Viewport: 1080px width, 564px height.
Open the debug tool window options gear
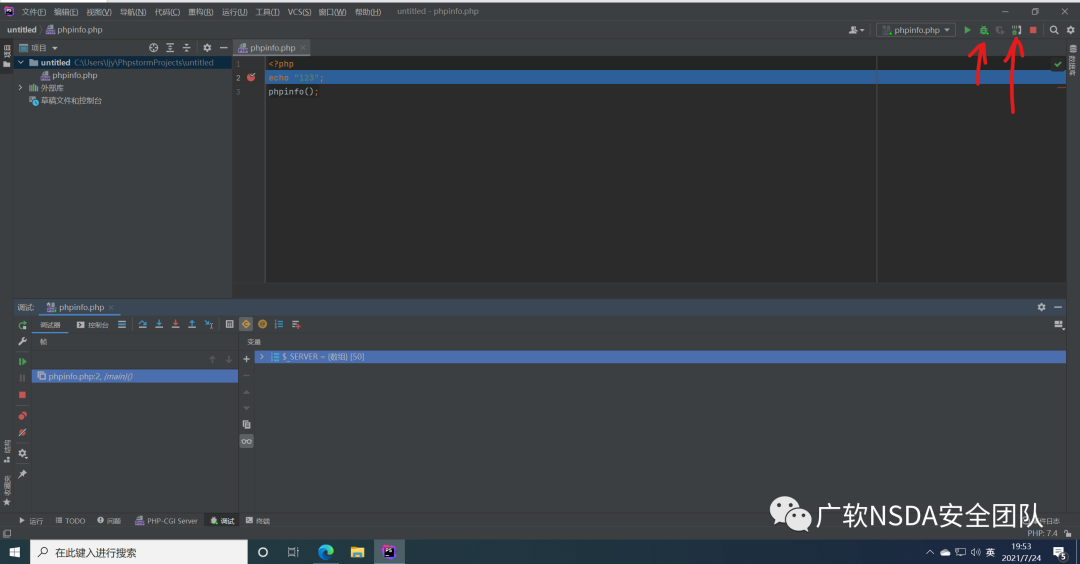click(x=1041, y=307)
